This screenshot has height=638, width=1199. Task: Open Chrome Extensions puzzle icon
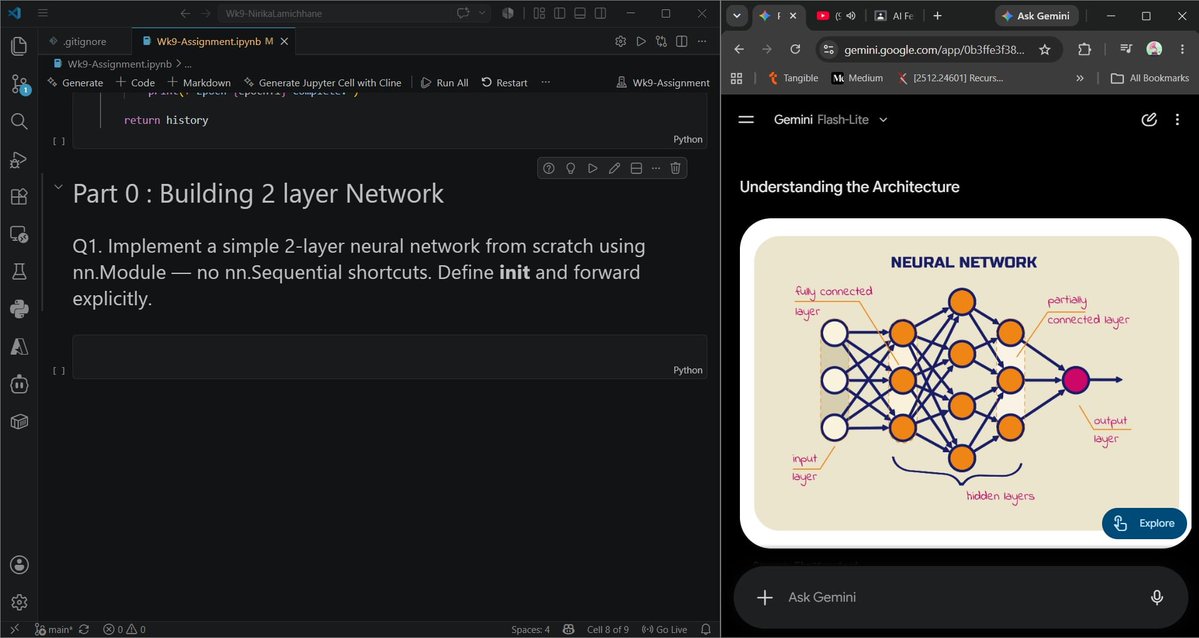tap(1084, 49)
